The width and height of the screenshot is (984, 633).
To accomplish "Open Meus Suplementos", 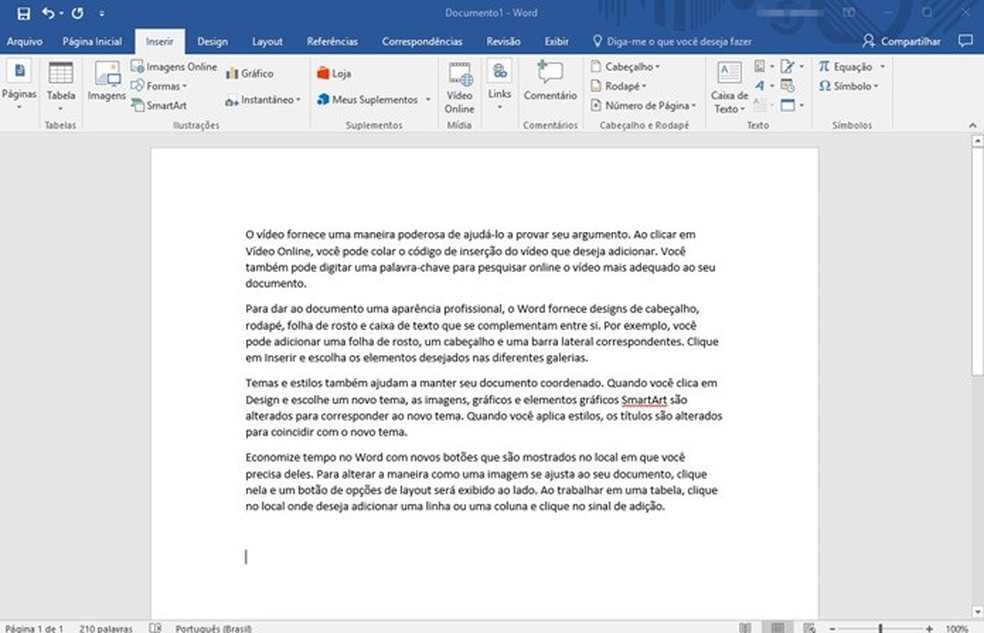I will pos(370,99).
